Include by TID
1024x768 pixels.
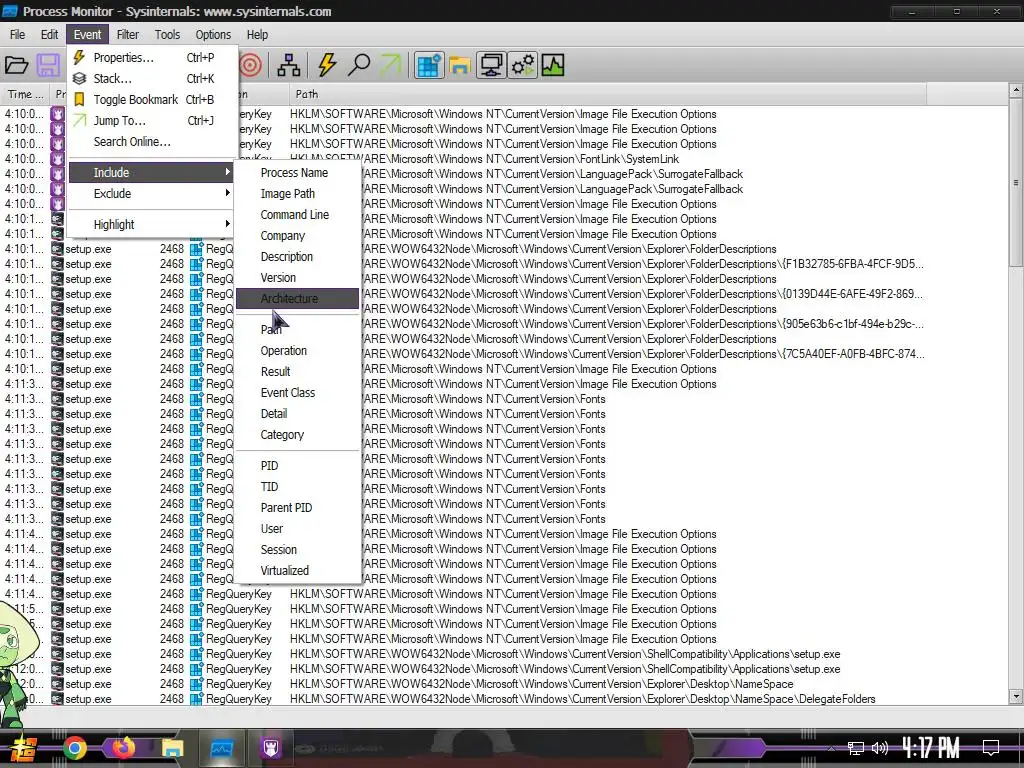point(297,486)
